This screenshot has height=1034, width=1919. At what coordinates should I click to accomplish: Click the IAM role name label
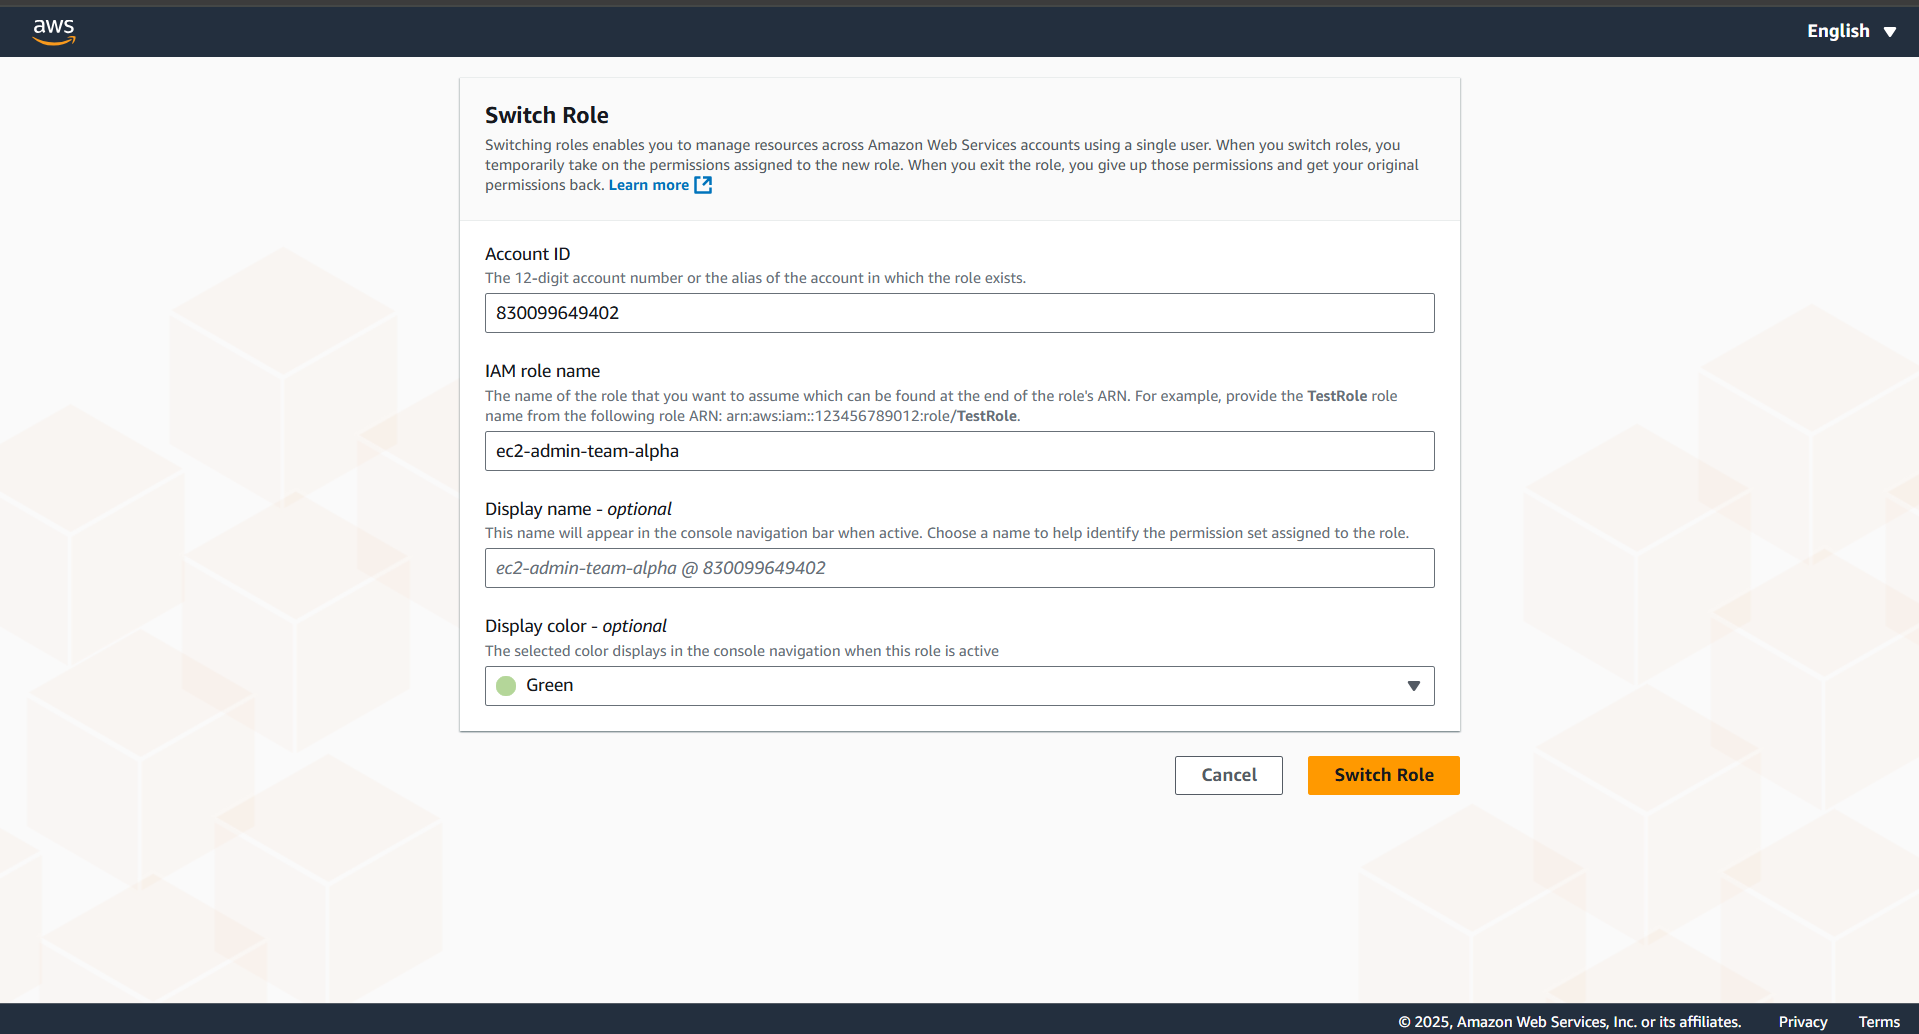click(x=542, y=371)
